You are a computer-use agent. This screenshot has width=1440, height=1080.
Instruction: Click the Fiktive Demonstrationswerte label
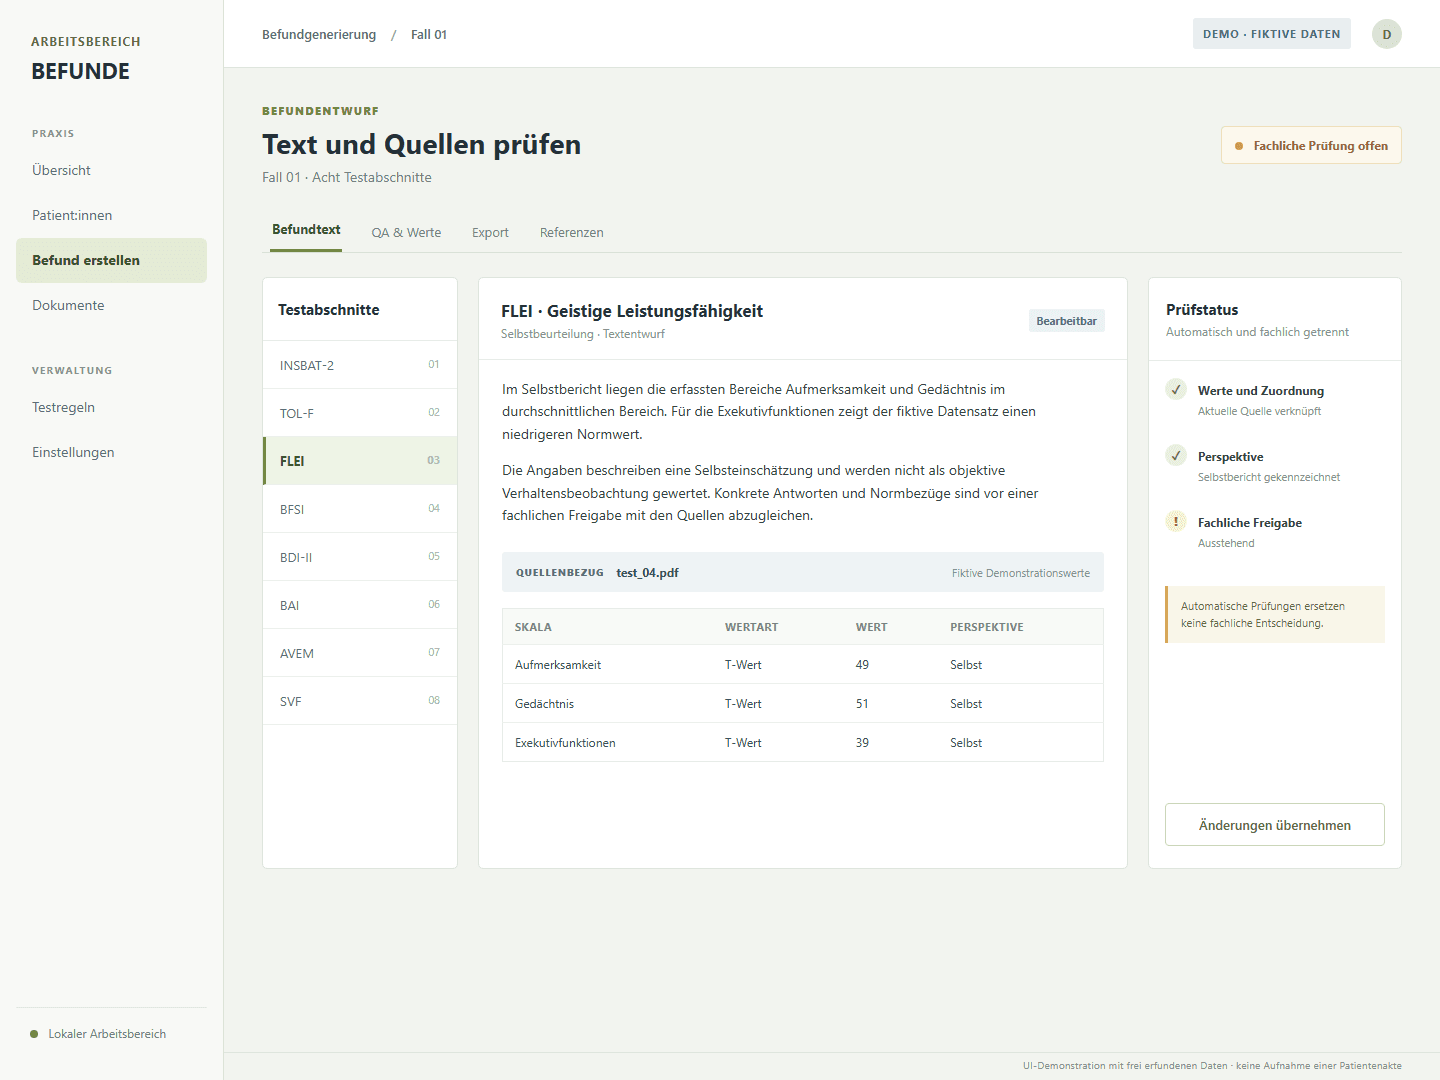tap(1020, 573)
